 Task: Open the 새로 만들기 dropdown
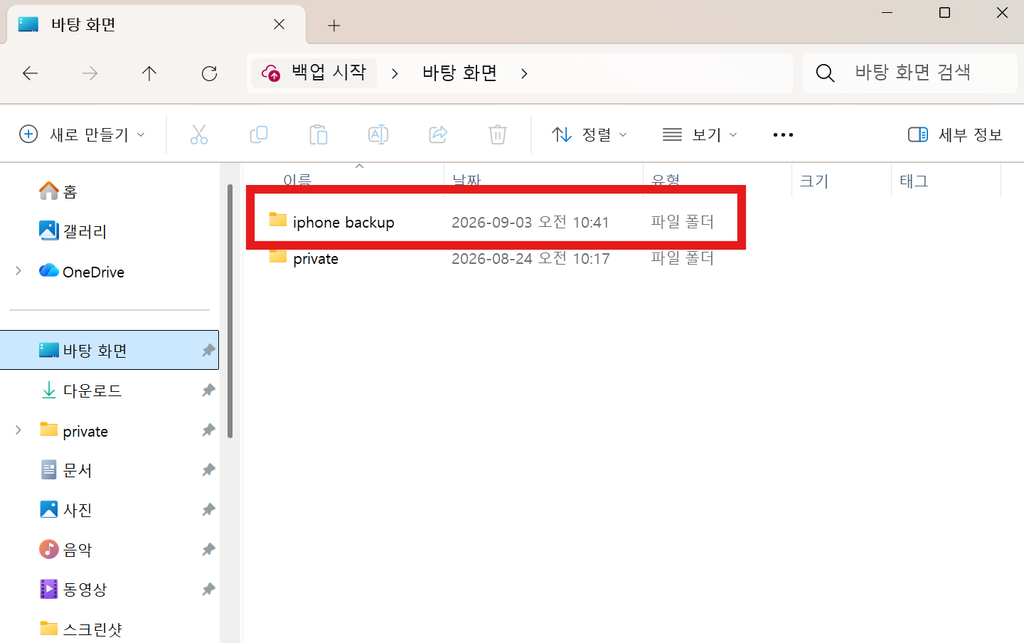(82, 134)
